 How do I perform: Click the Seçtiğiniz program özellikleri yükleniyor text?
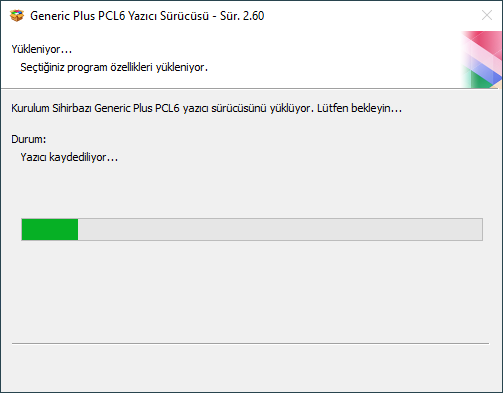[114, 67]
